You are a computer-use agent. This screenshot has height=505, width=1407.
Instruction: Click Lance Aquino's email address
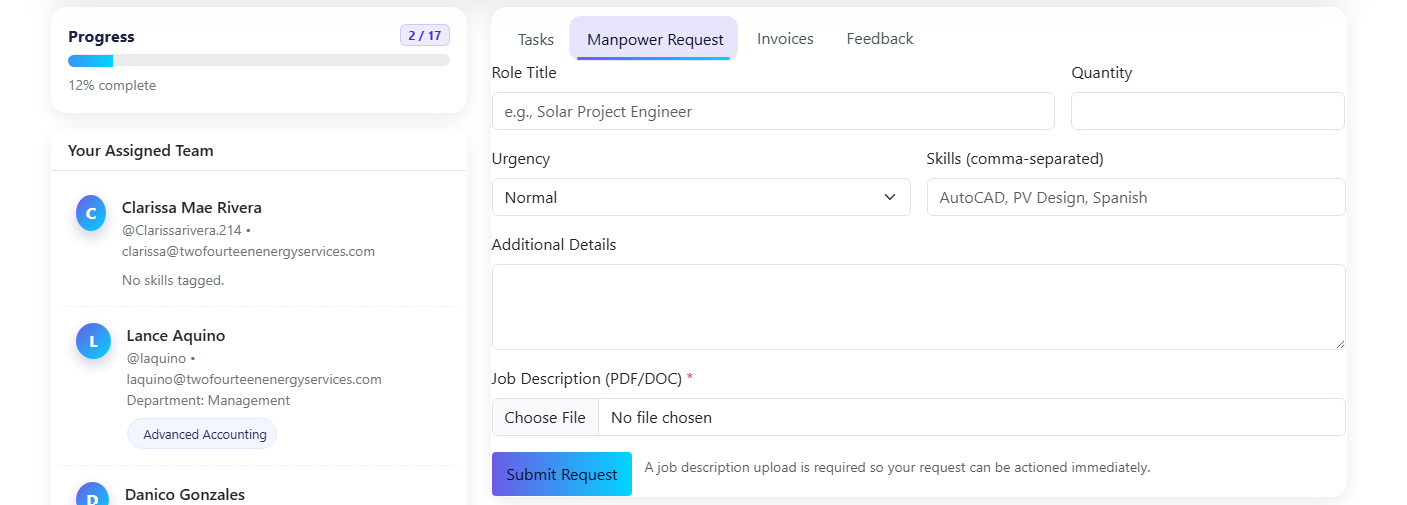click(254, 379)
